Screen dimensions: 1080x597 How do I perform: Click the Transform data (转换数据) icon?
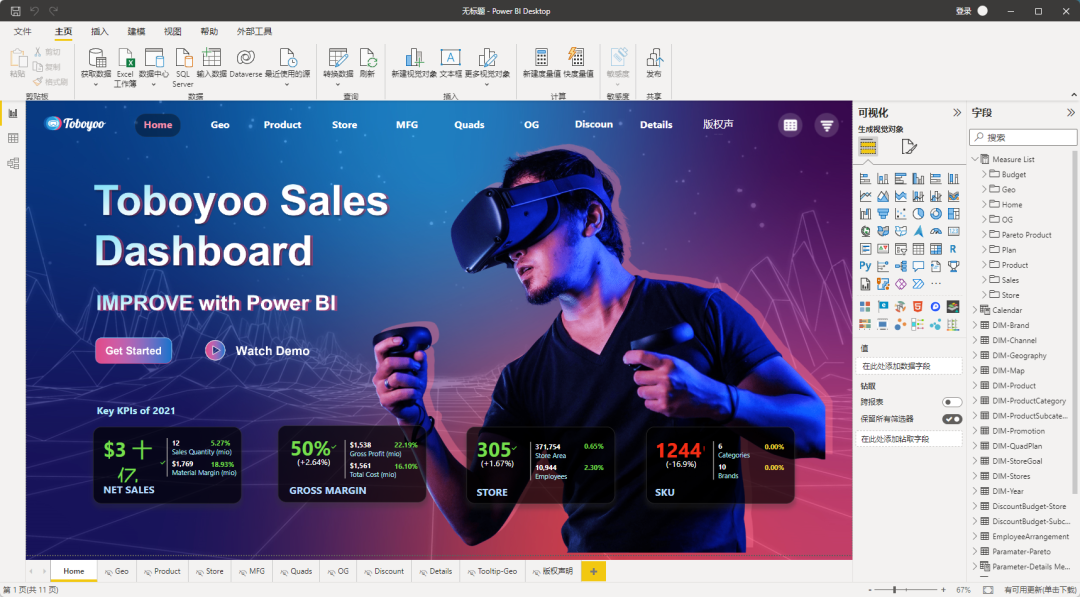pyautogui.click(x=338, y=57)
